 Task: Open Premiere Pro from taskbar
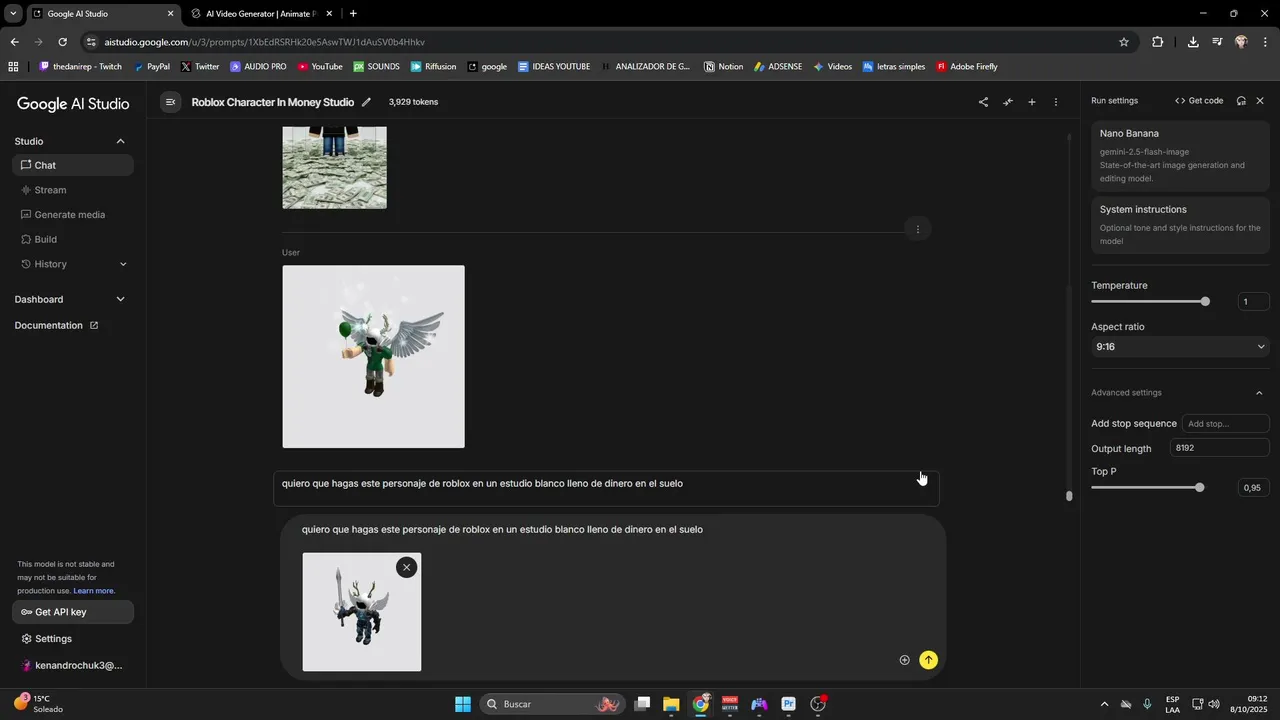tap(789, 704)
